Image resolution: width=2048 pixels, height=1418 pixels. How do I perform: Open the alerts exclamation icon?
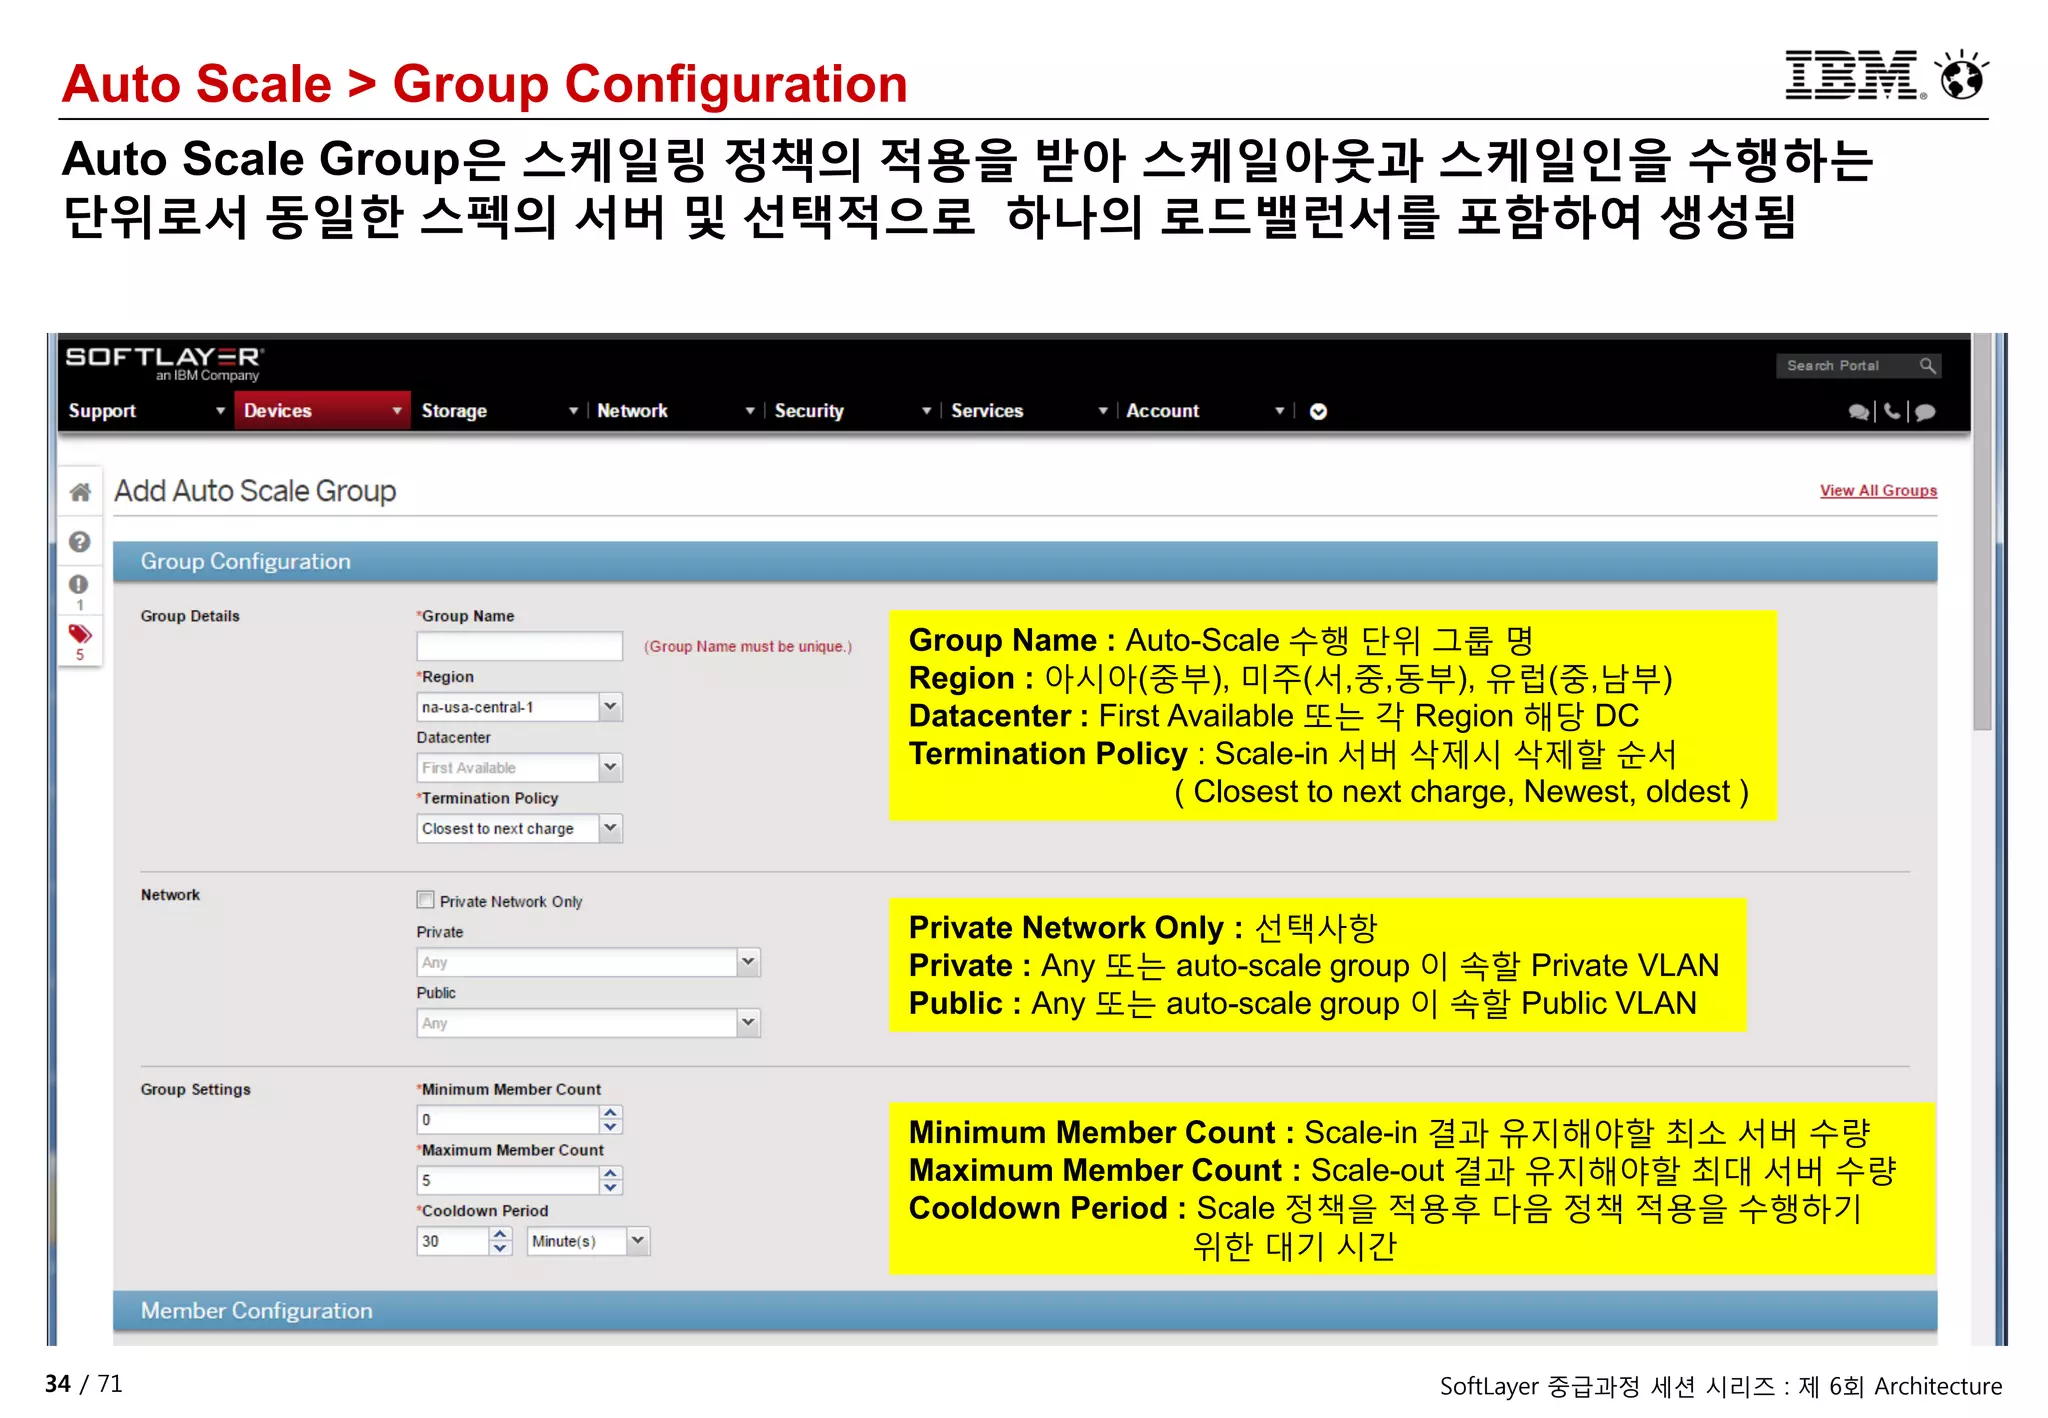(x=79, y=584)
